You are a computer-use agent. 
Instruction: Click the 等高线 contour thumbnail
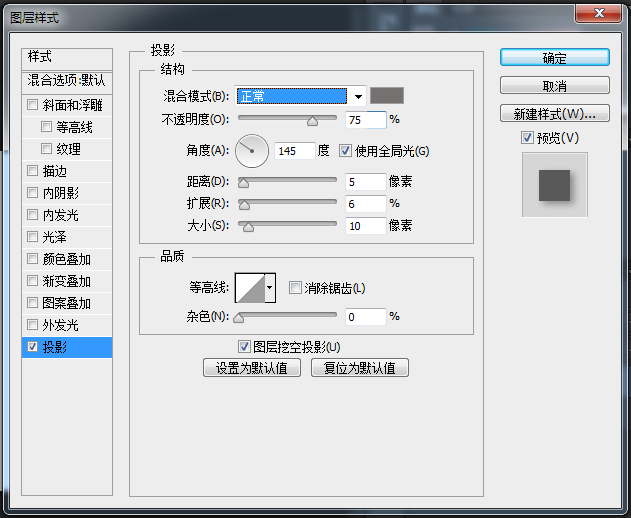250,288
